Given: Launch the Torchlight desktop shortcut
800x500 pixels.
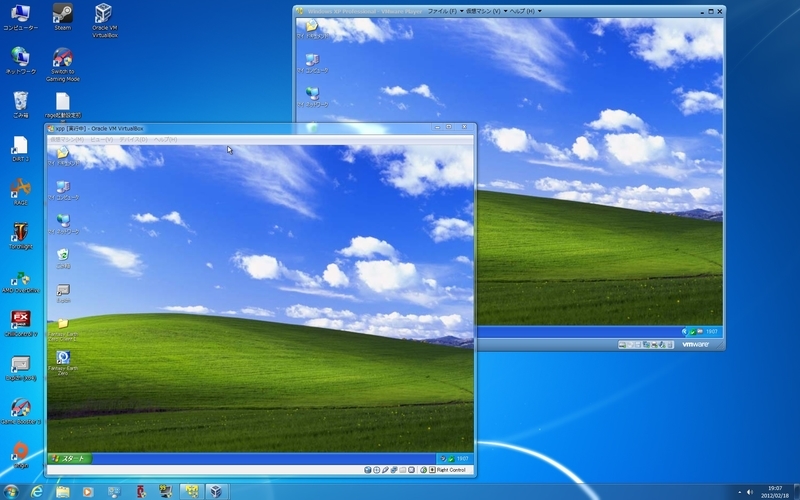Looking at the screenshot, I should [20, 236].
